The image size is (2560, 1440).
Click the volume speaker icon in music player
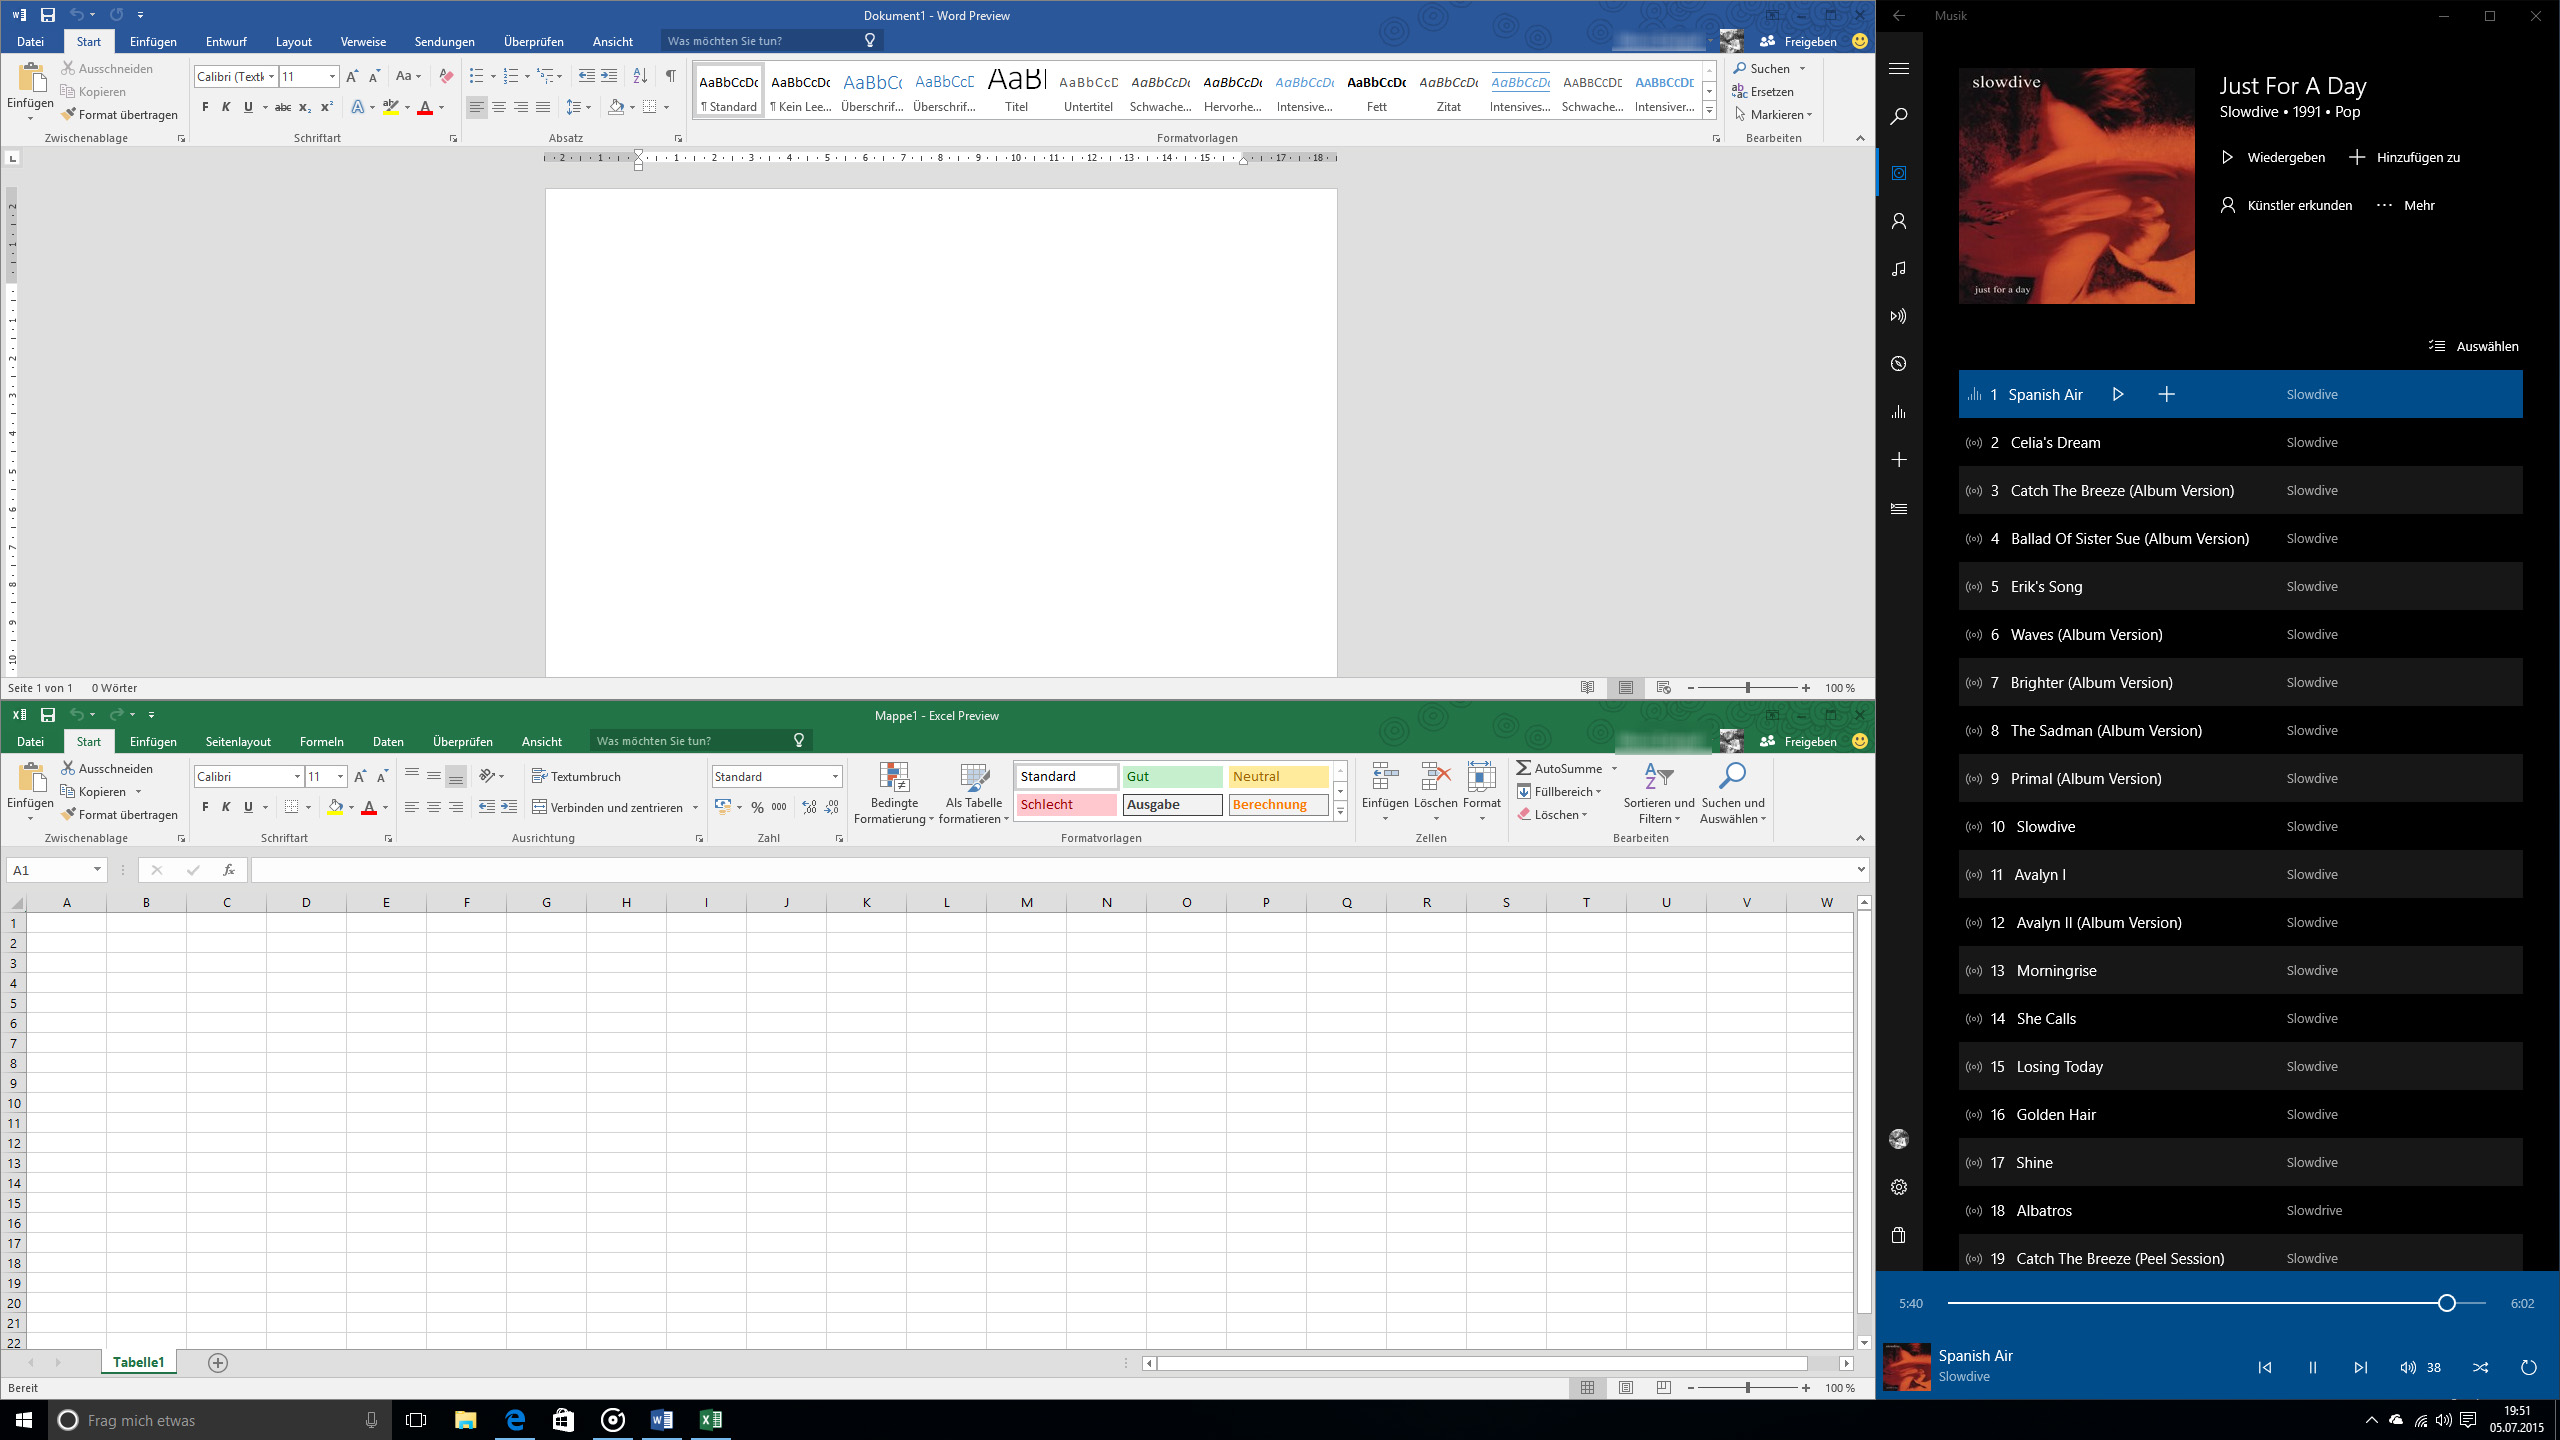pos(2407,1367)
